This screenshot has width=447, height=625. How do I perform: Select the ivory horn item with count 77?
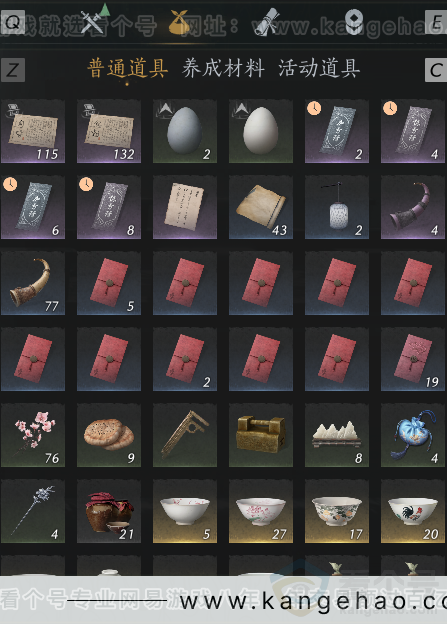pos(33,283)
